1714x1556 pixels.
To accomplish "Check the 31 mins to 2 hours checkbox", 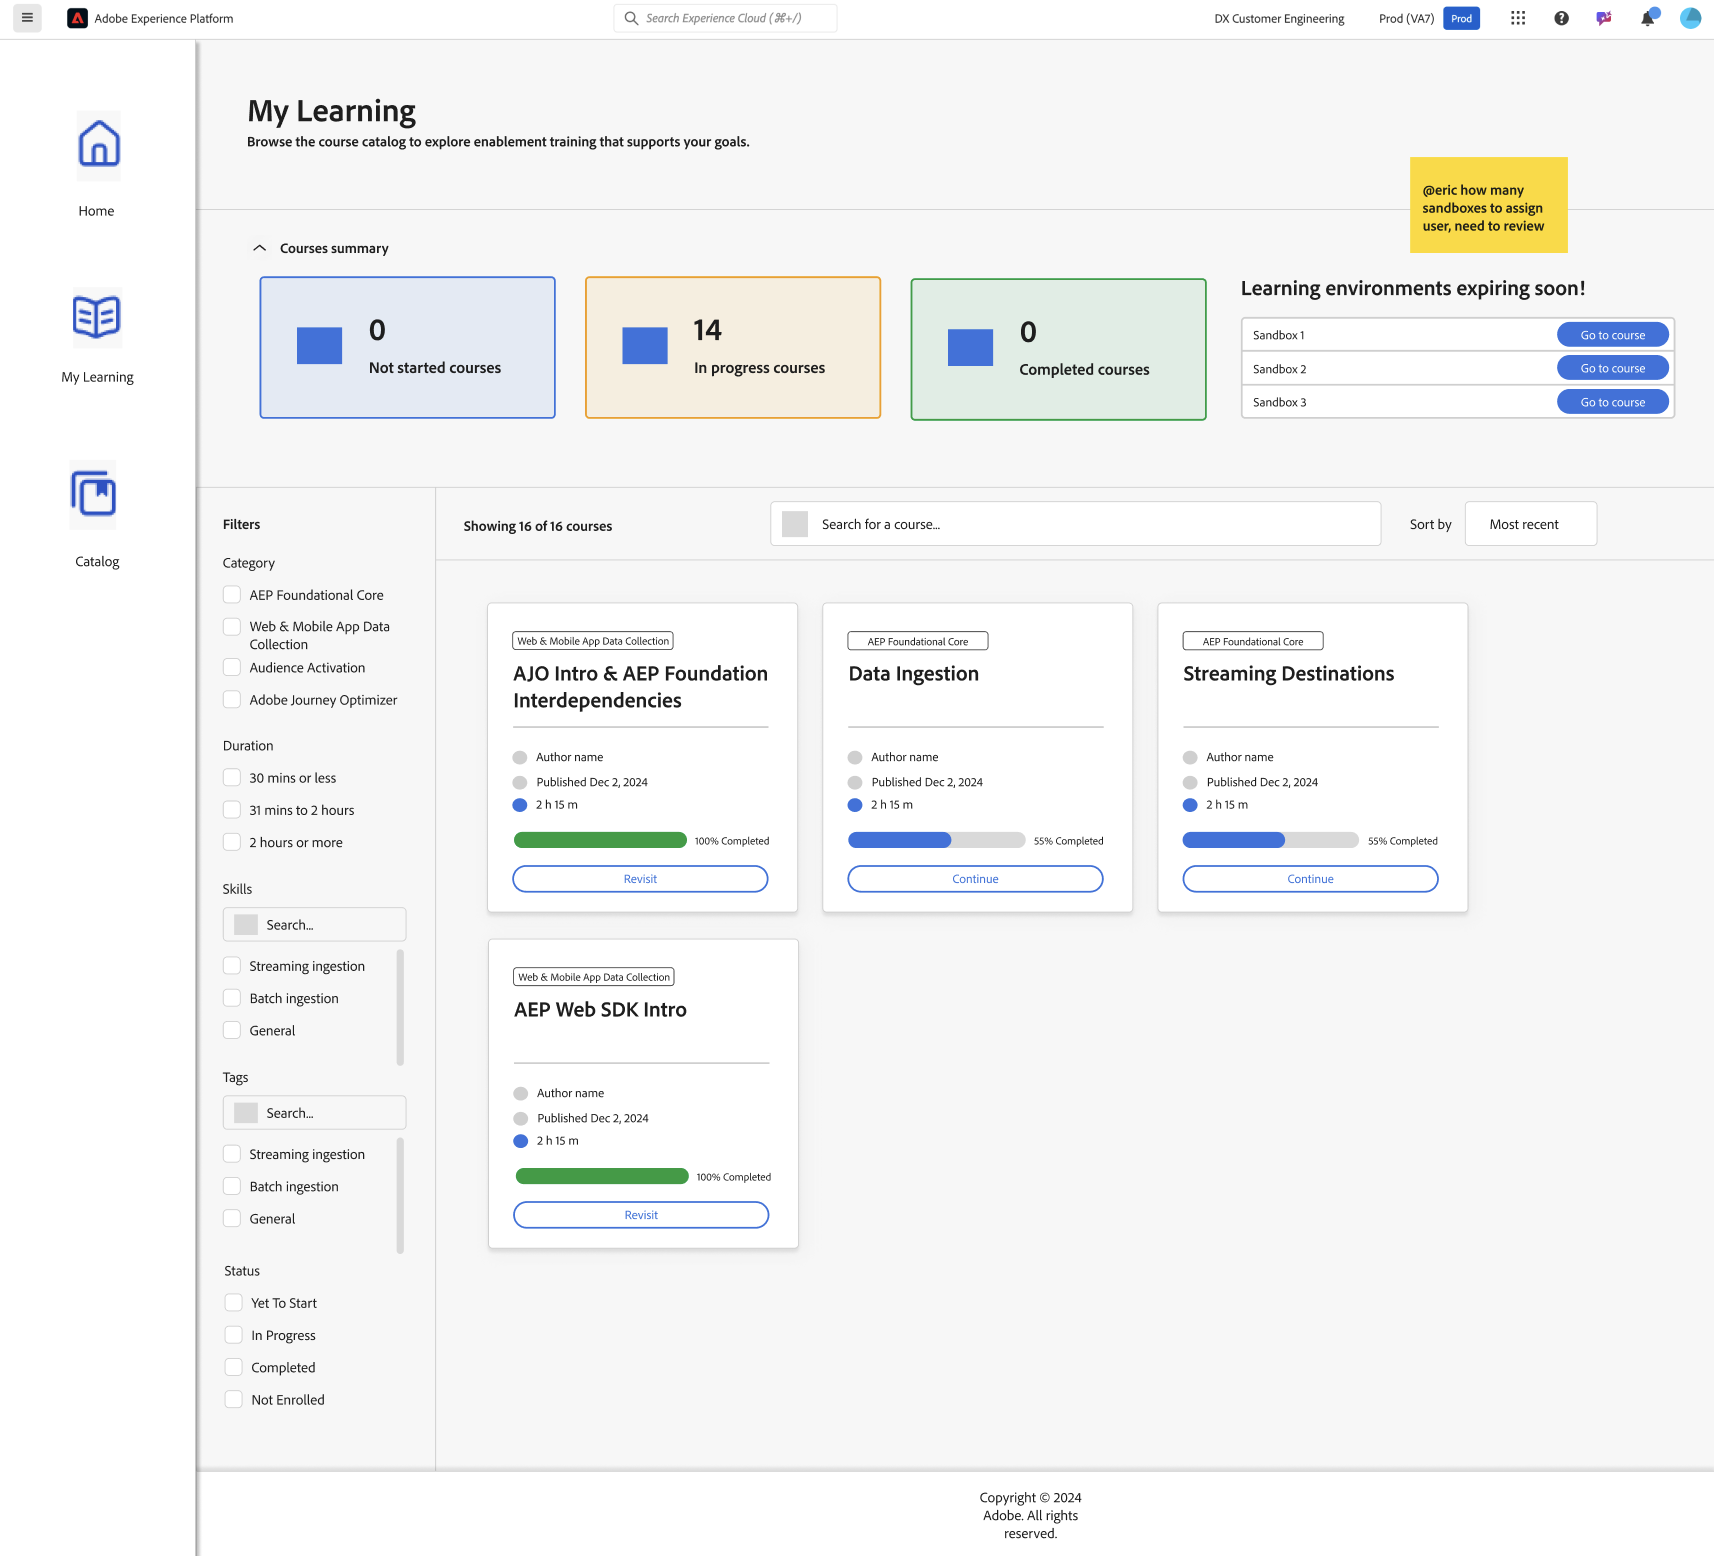I will 232,810.
